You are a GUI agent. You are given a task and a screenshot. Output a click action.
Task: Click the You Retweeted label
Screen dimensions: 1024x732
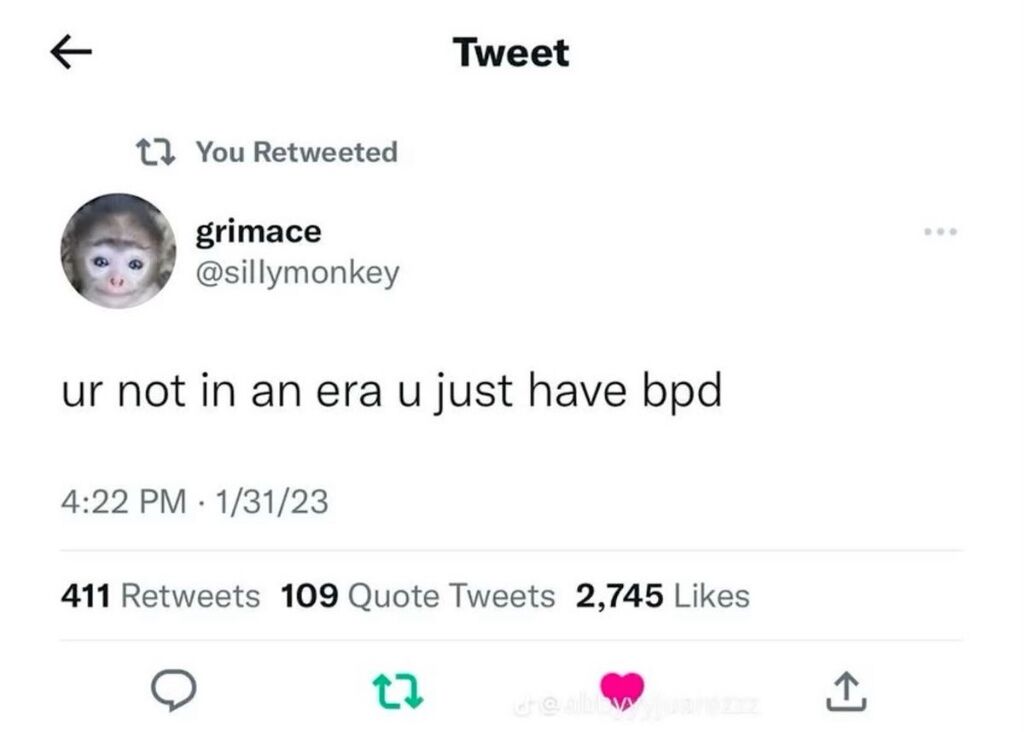296,153
